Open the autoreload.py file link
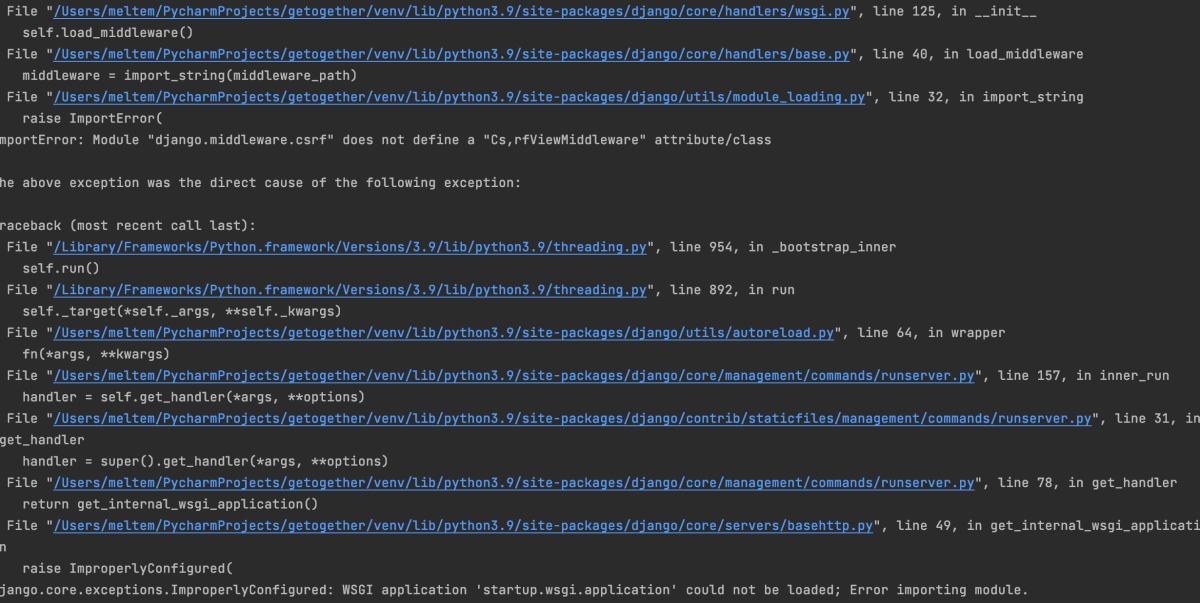Viewport: 1200px width, 603px height. point(446,333)
